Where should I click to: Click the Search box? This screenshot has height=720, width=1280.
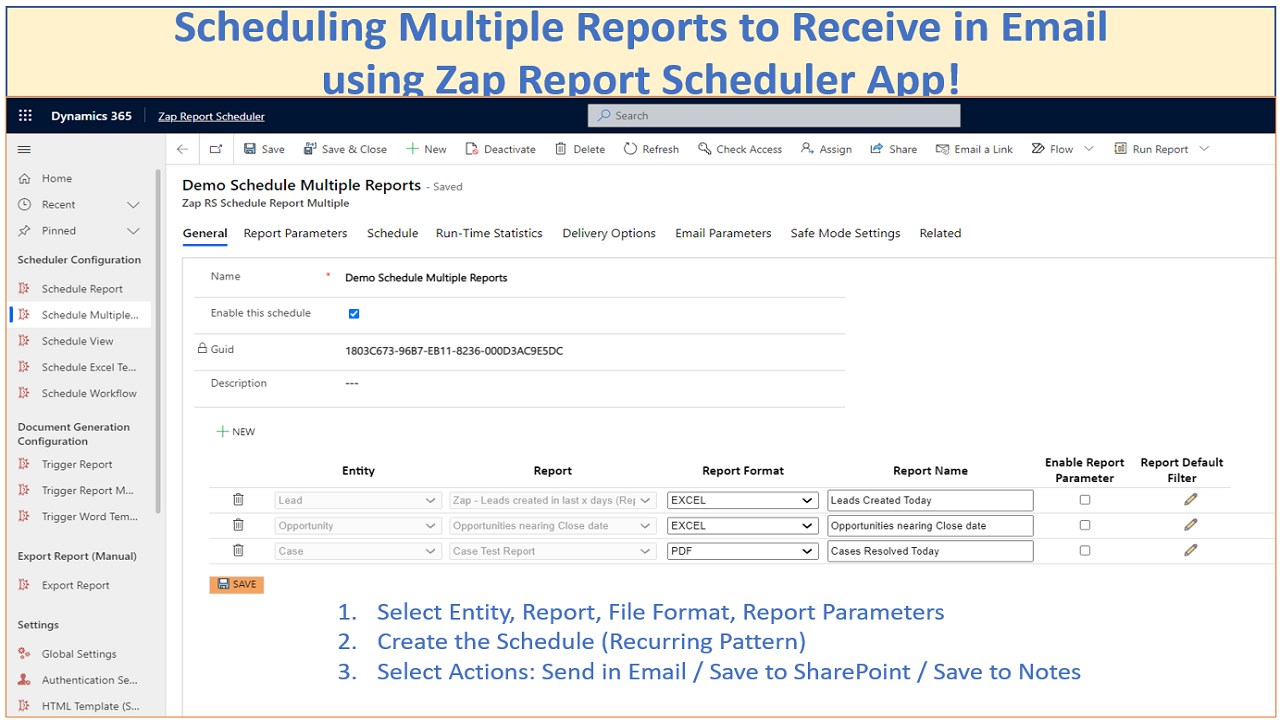click(x=774, y=116)
